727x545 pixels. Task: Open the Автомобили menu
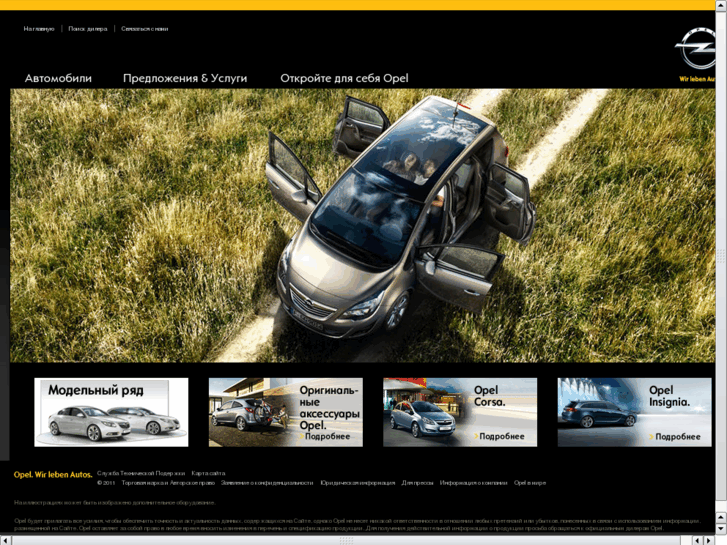[x=58, y=78]
